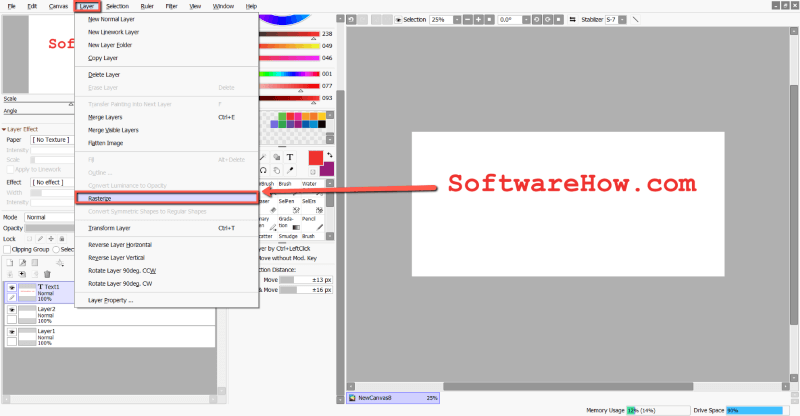Open the rotation angle 0.0° dropdown arrow

point(526,19)
